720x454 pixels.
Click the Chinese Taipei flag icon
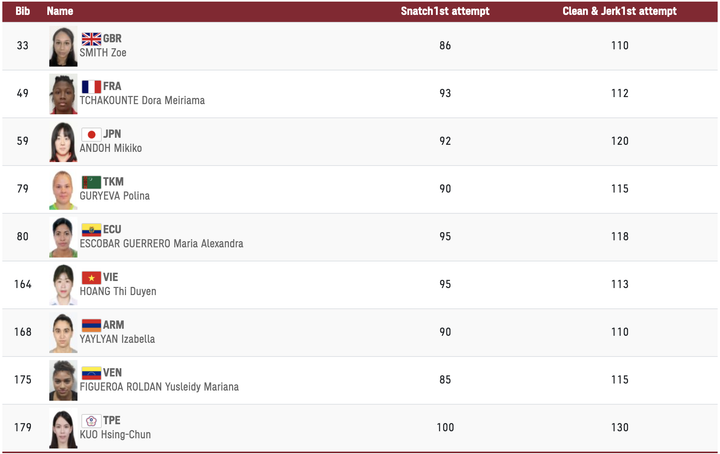coord(91,421)
